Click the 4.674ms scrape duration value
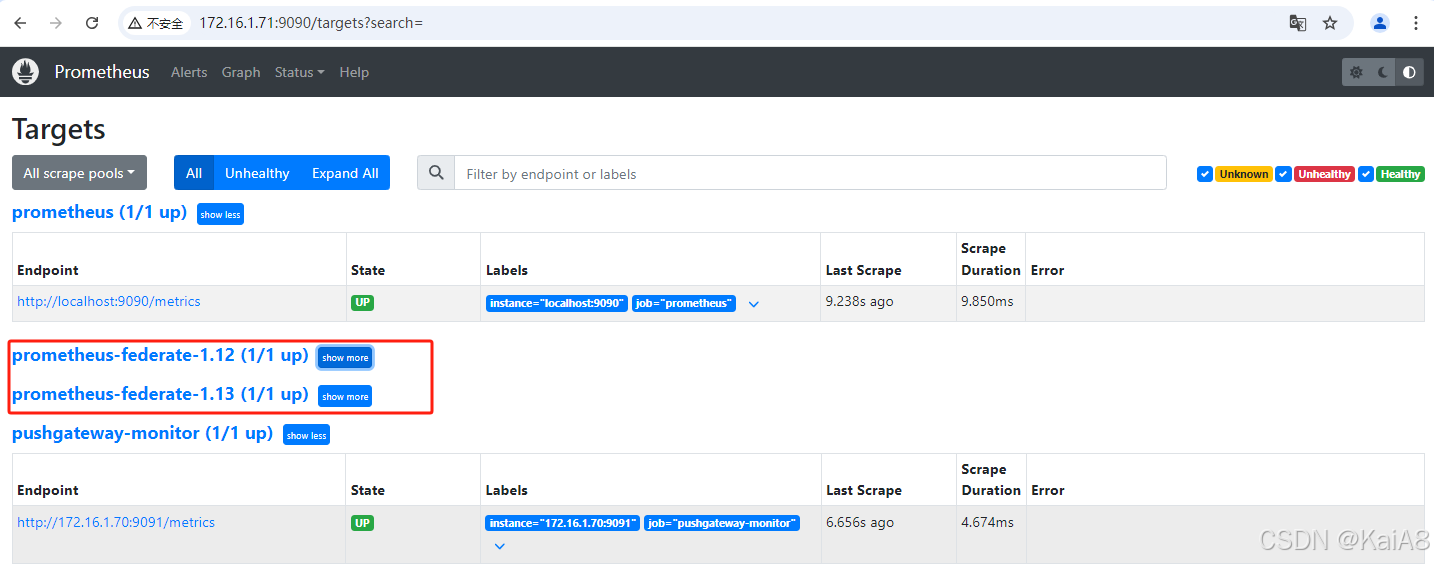Screen dimensions: 1434x566 pos(987,522)
